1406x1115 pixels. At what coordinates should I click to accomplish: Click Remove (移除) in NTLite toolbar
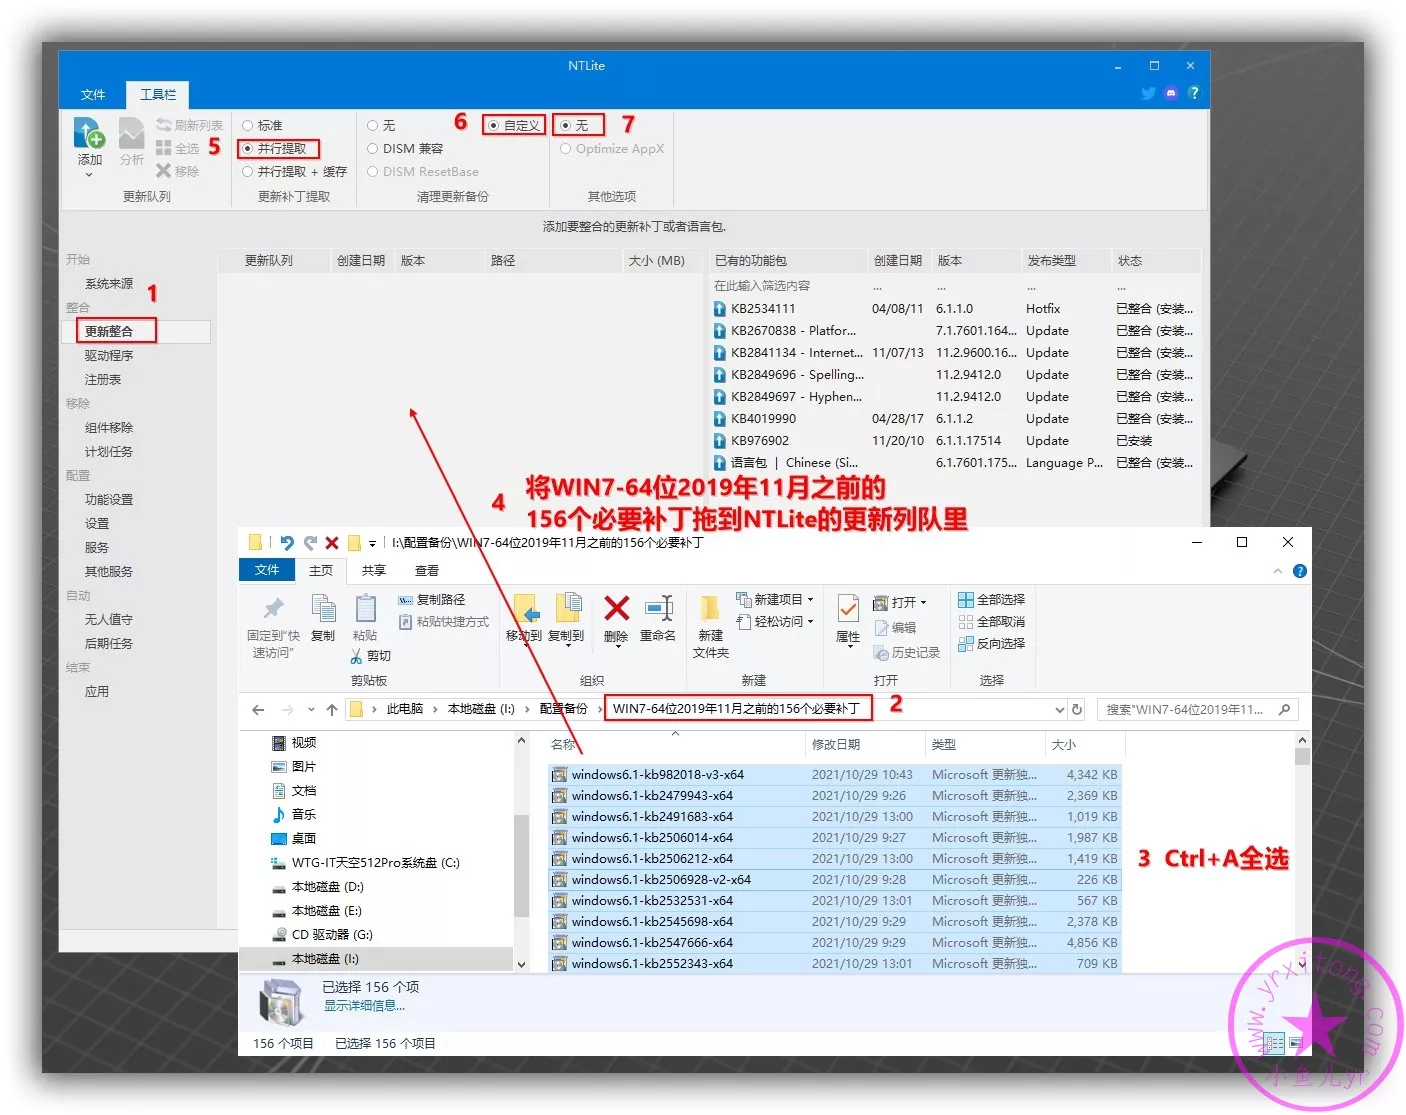(x=178, y=171)
